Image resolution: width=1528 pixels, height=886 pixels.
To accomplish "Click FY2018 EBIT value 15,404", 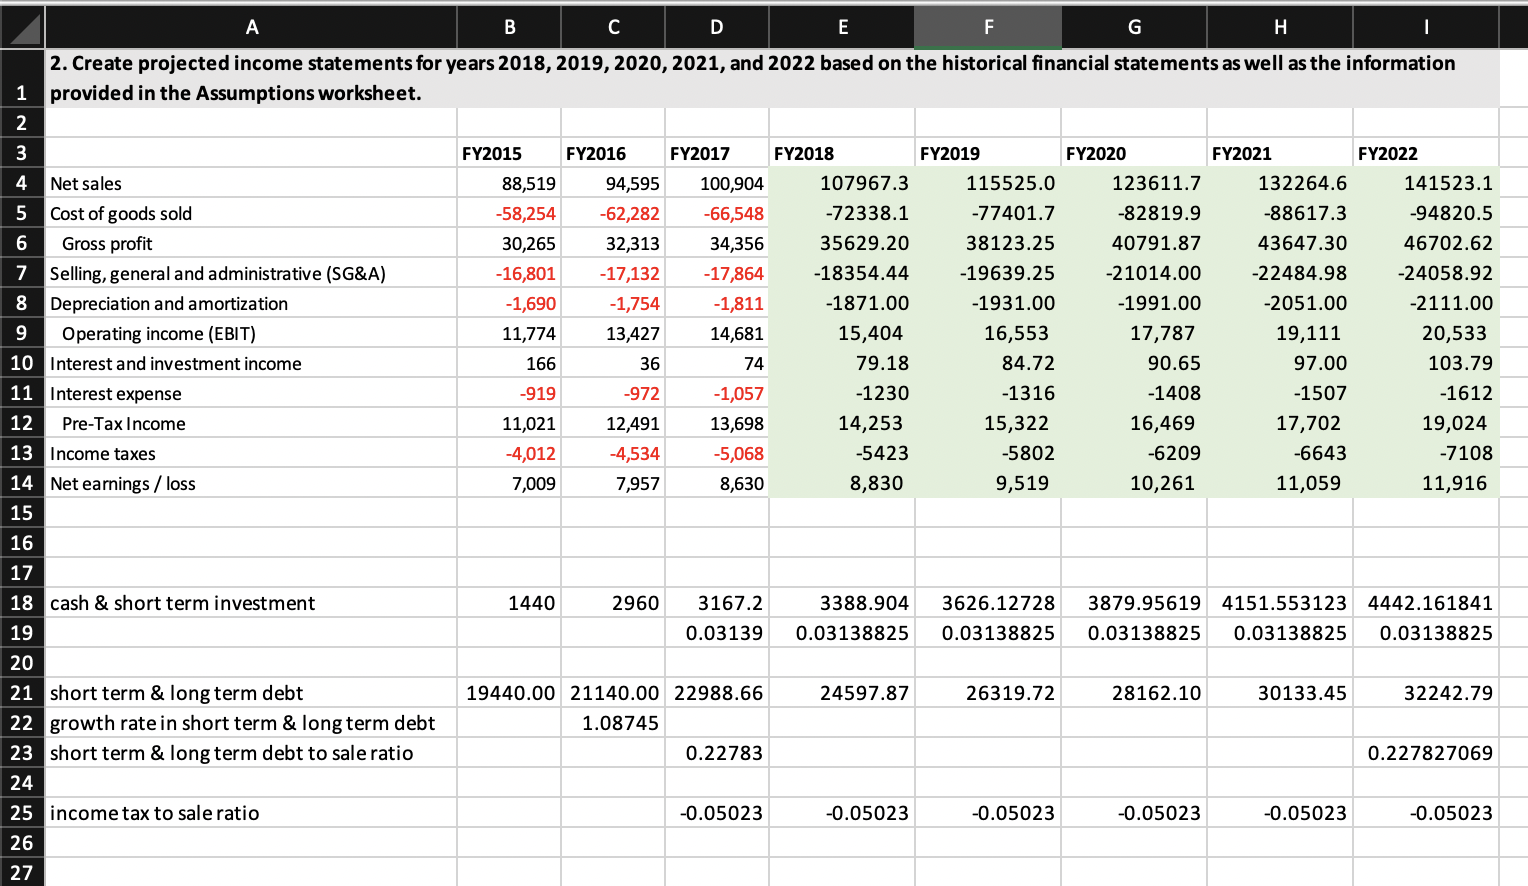I will click(x=871, y=333).
